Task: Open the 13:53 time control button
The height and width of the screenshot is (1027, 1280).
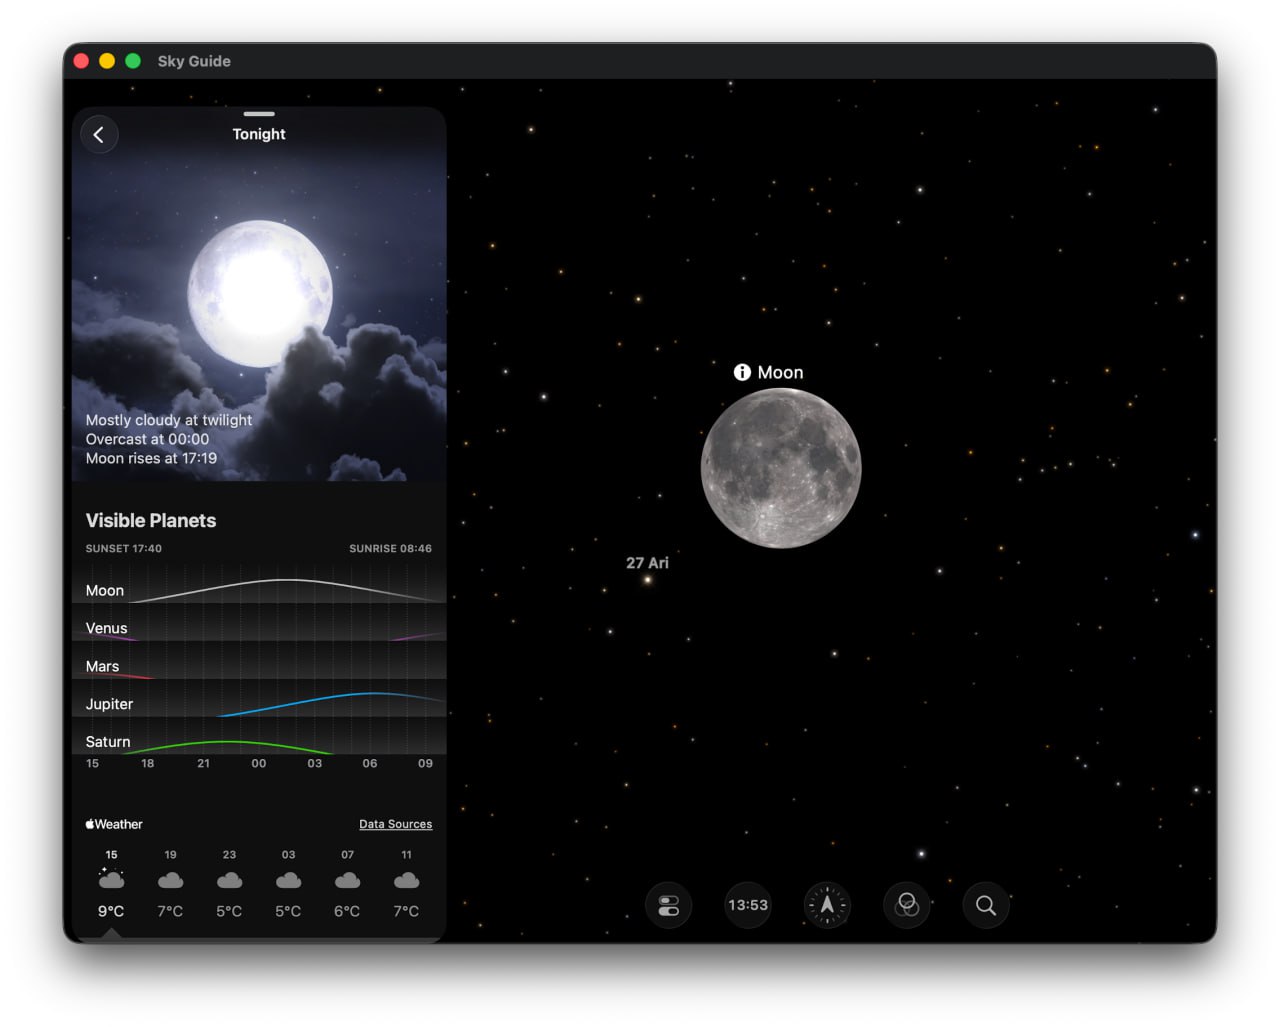Action: click(748, 905)
